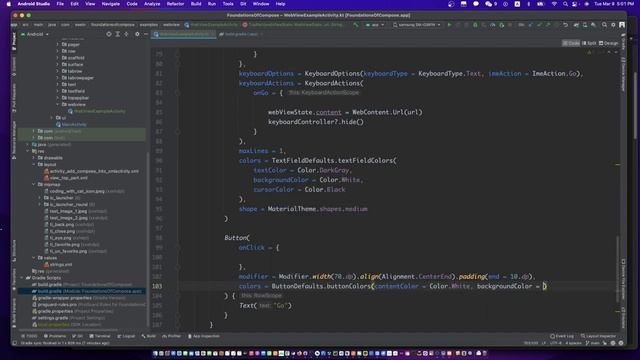Expand the pager folder
640x360 pixels.
[58, 44]
